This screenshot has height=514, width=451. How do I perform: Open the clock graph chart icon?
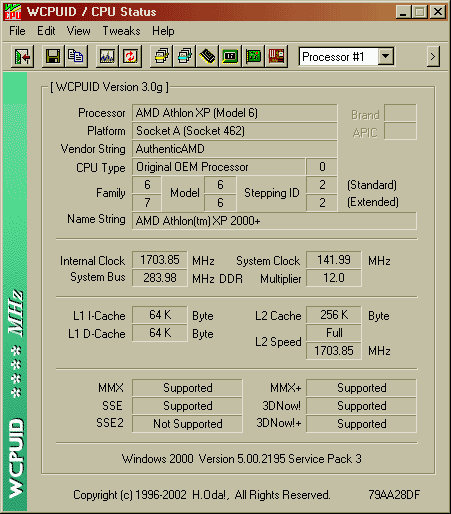(x=107, y=57)
